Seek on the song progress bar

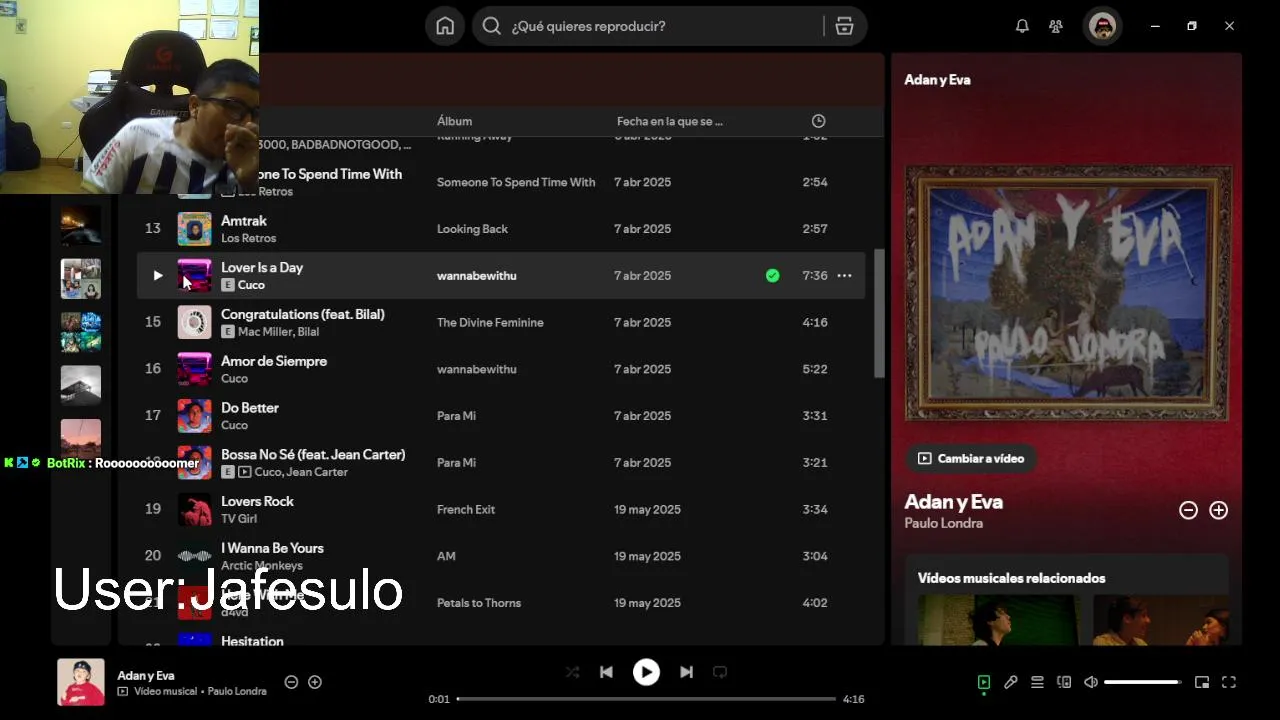(x=646, y=699)
